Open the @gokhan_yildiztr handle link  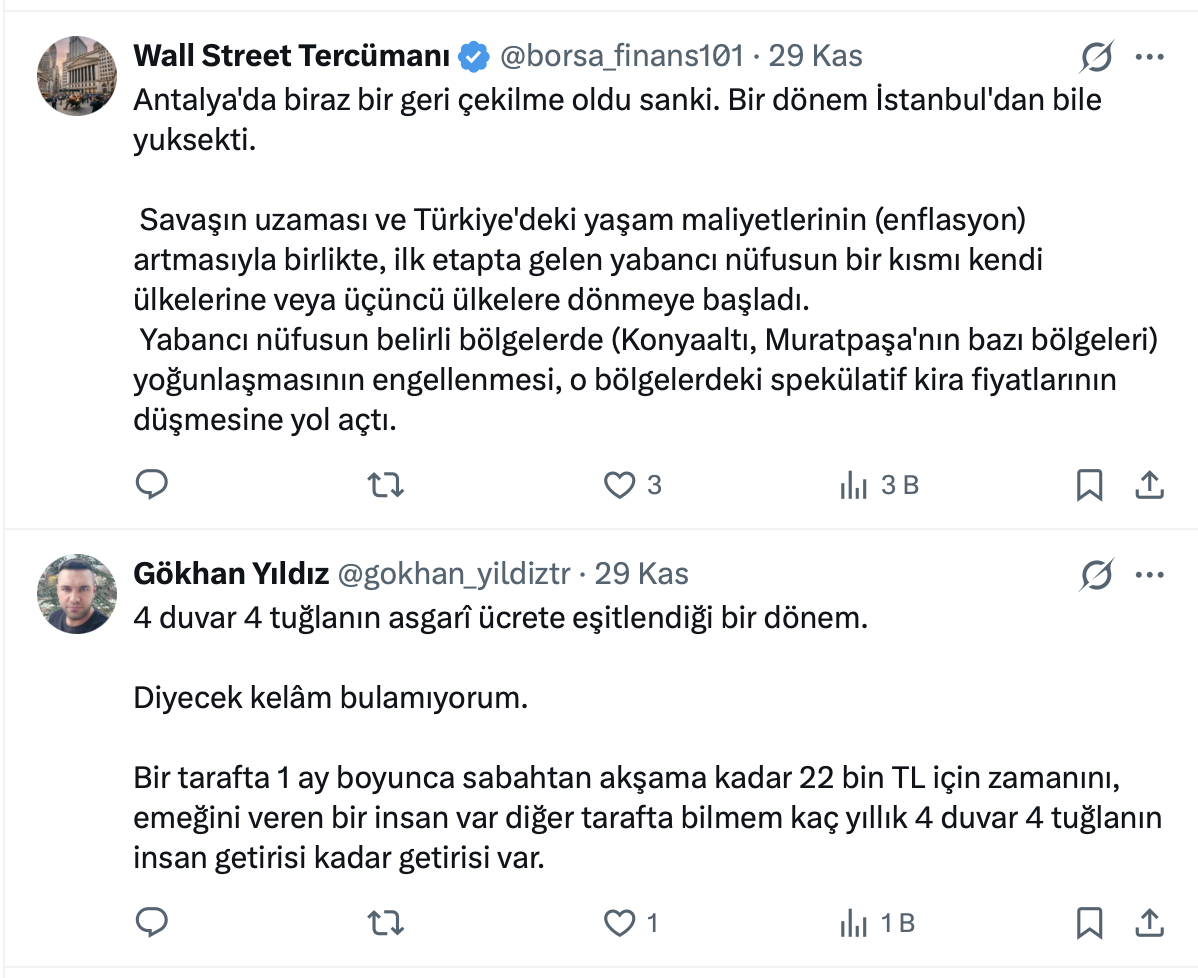(x=454, y=574)
